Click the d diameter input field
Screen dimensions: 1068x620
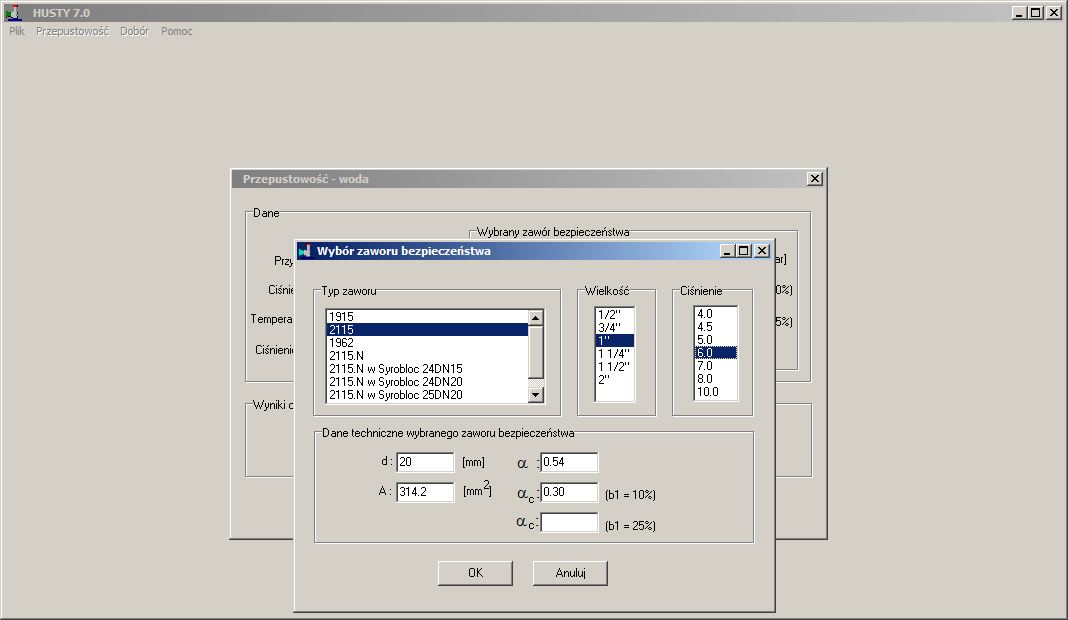(425, 462)
